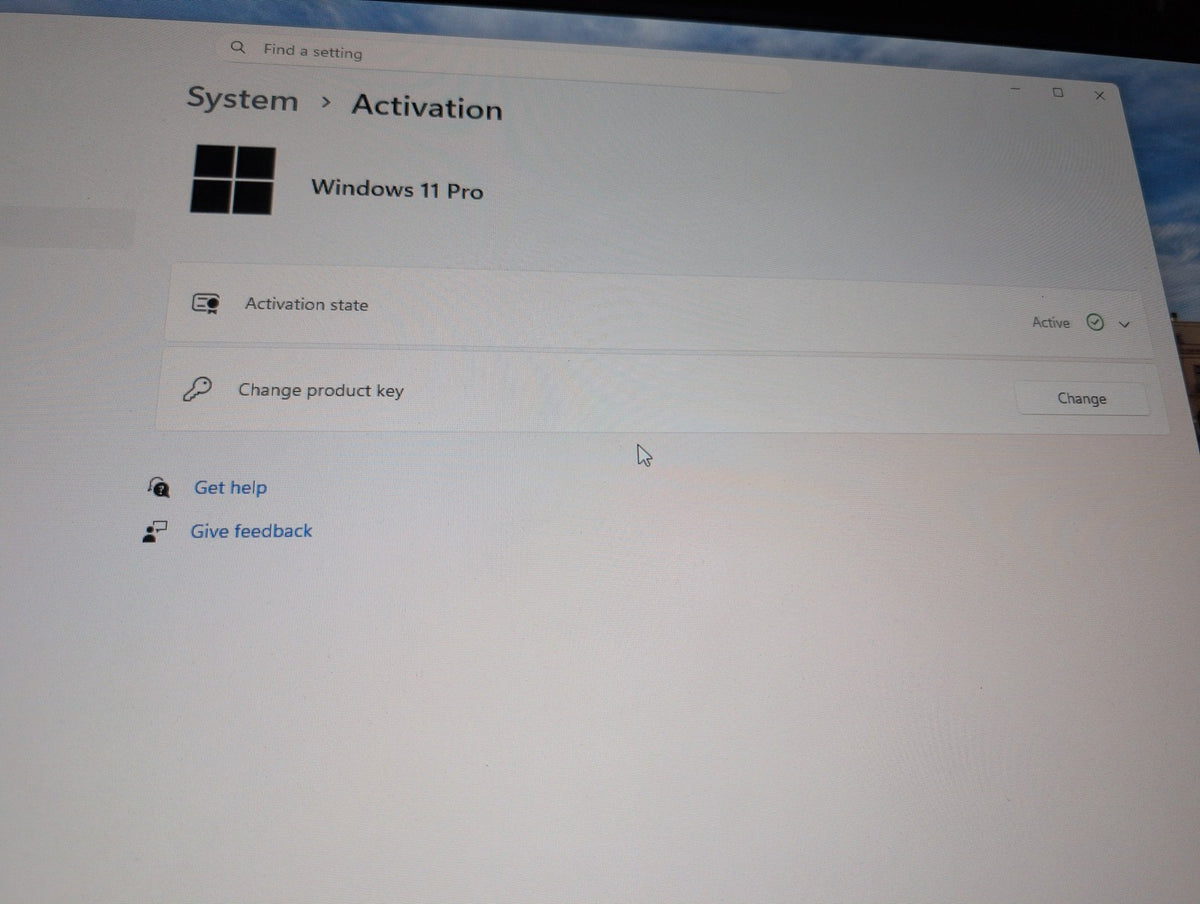Click the Activation state certificate icon

point(205,303)
